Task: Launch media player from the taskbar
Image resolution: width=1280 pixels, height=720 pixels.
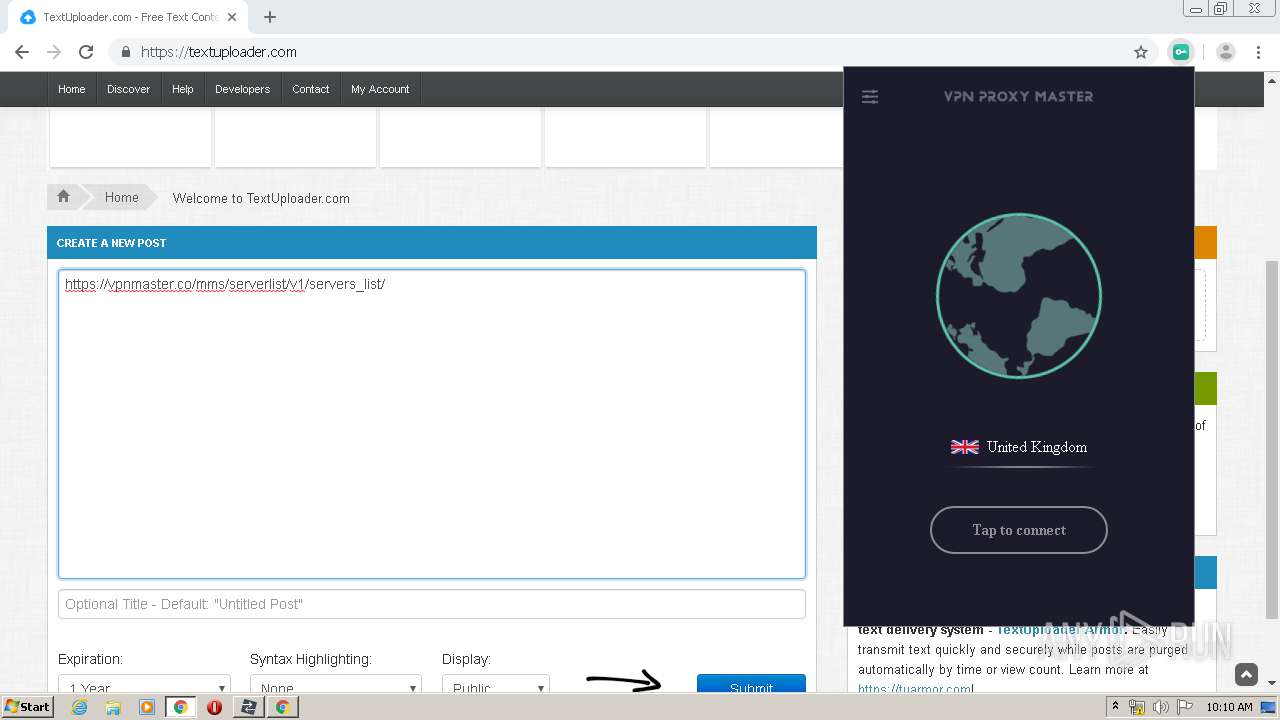Action: (x=147, y=707)
